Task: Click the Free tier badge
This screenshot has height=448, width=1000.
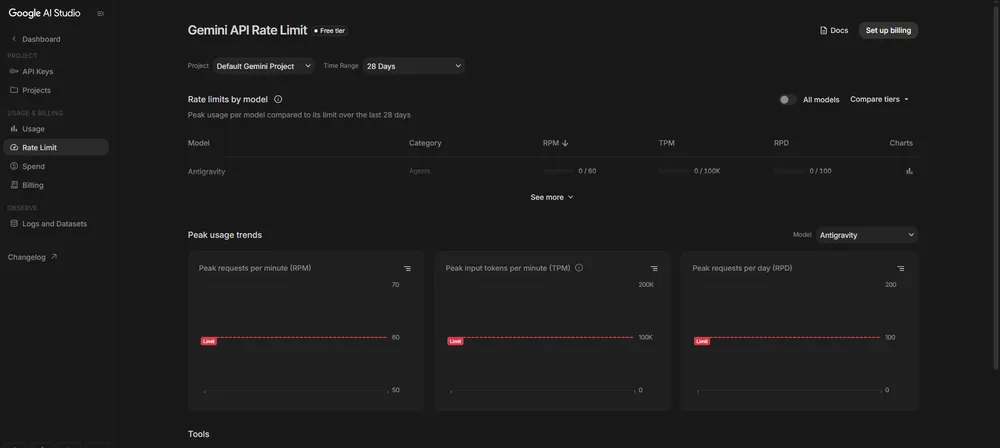Action: (x=330, y=31)
